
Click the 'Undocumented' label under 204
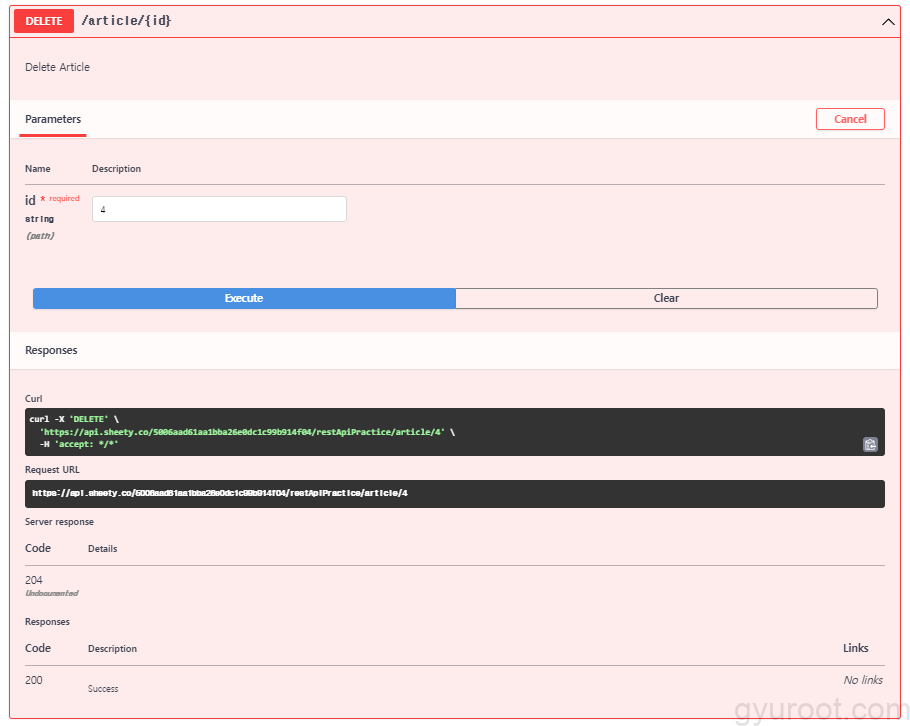point(51,594)
